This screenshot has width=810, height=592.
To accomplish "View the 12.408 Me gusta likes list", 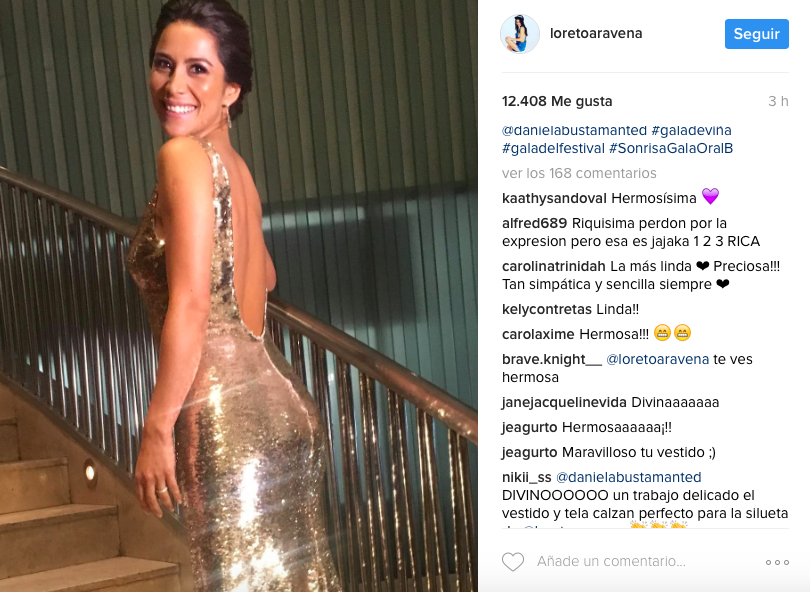I will [557, 101].
